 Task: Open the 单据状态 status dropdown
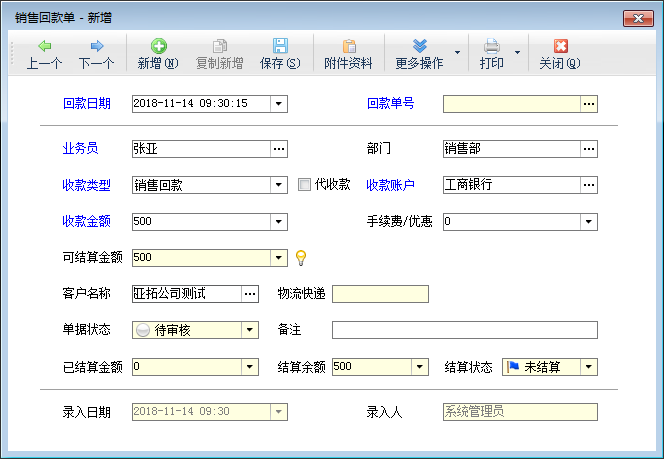tap(249, 331)
